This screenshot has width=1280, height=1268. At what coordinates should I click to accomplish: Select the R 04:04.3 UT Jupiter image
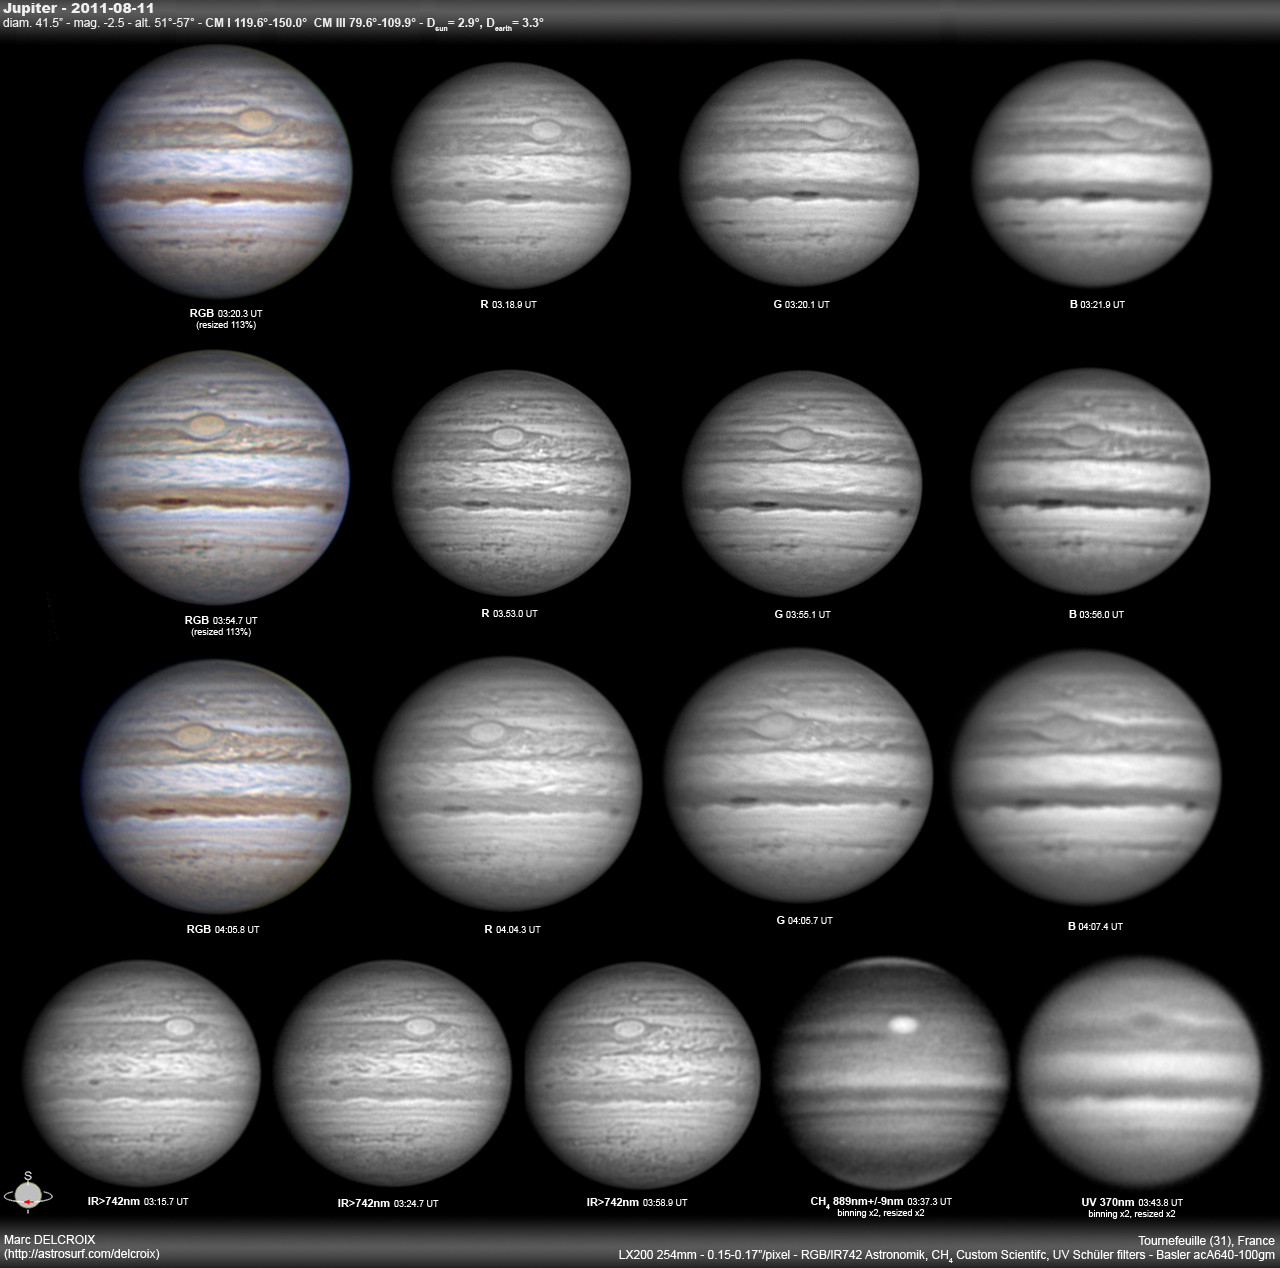pyautogui.click(x=508, y=784)
